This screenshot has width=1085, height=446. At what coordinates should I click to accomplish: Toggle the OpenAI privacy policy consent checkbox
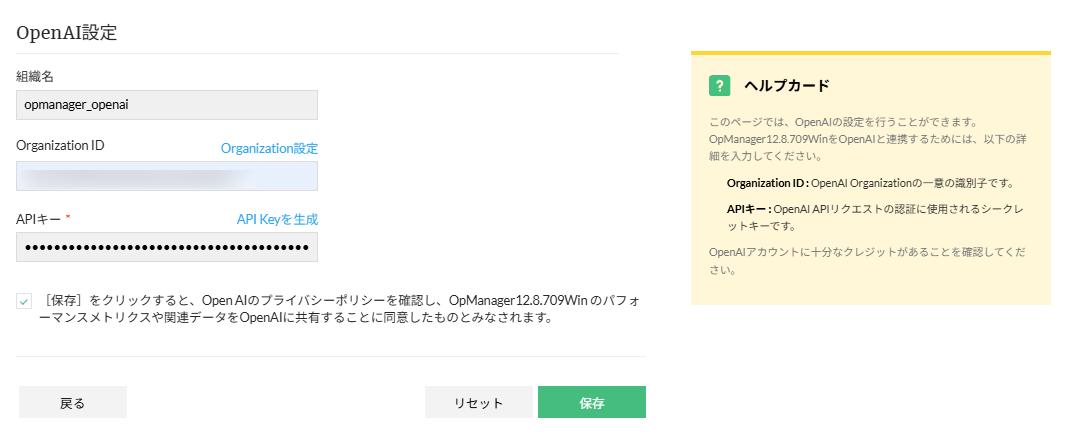[x=24, y=301]
